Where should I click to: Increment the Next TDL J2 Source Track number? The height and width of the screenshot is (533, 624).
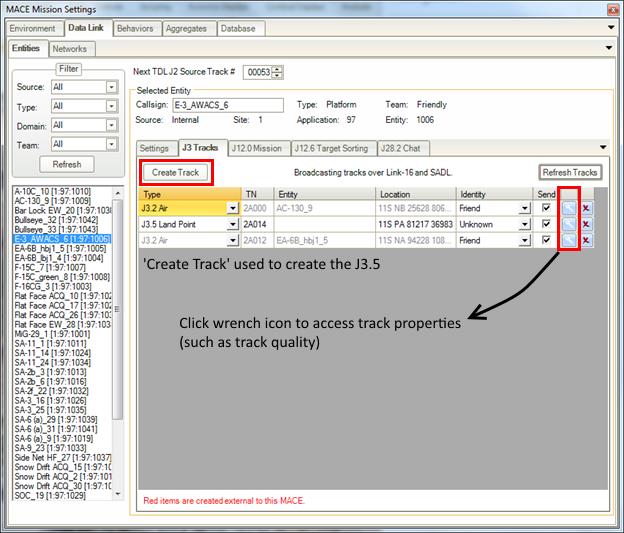point(279,68)
